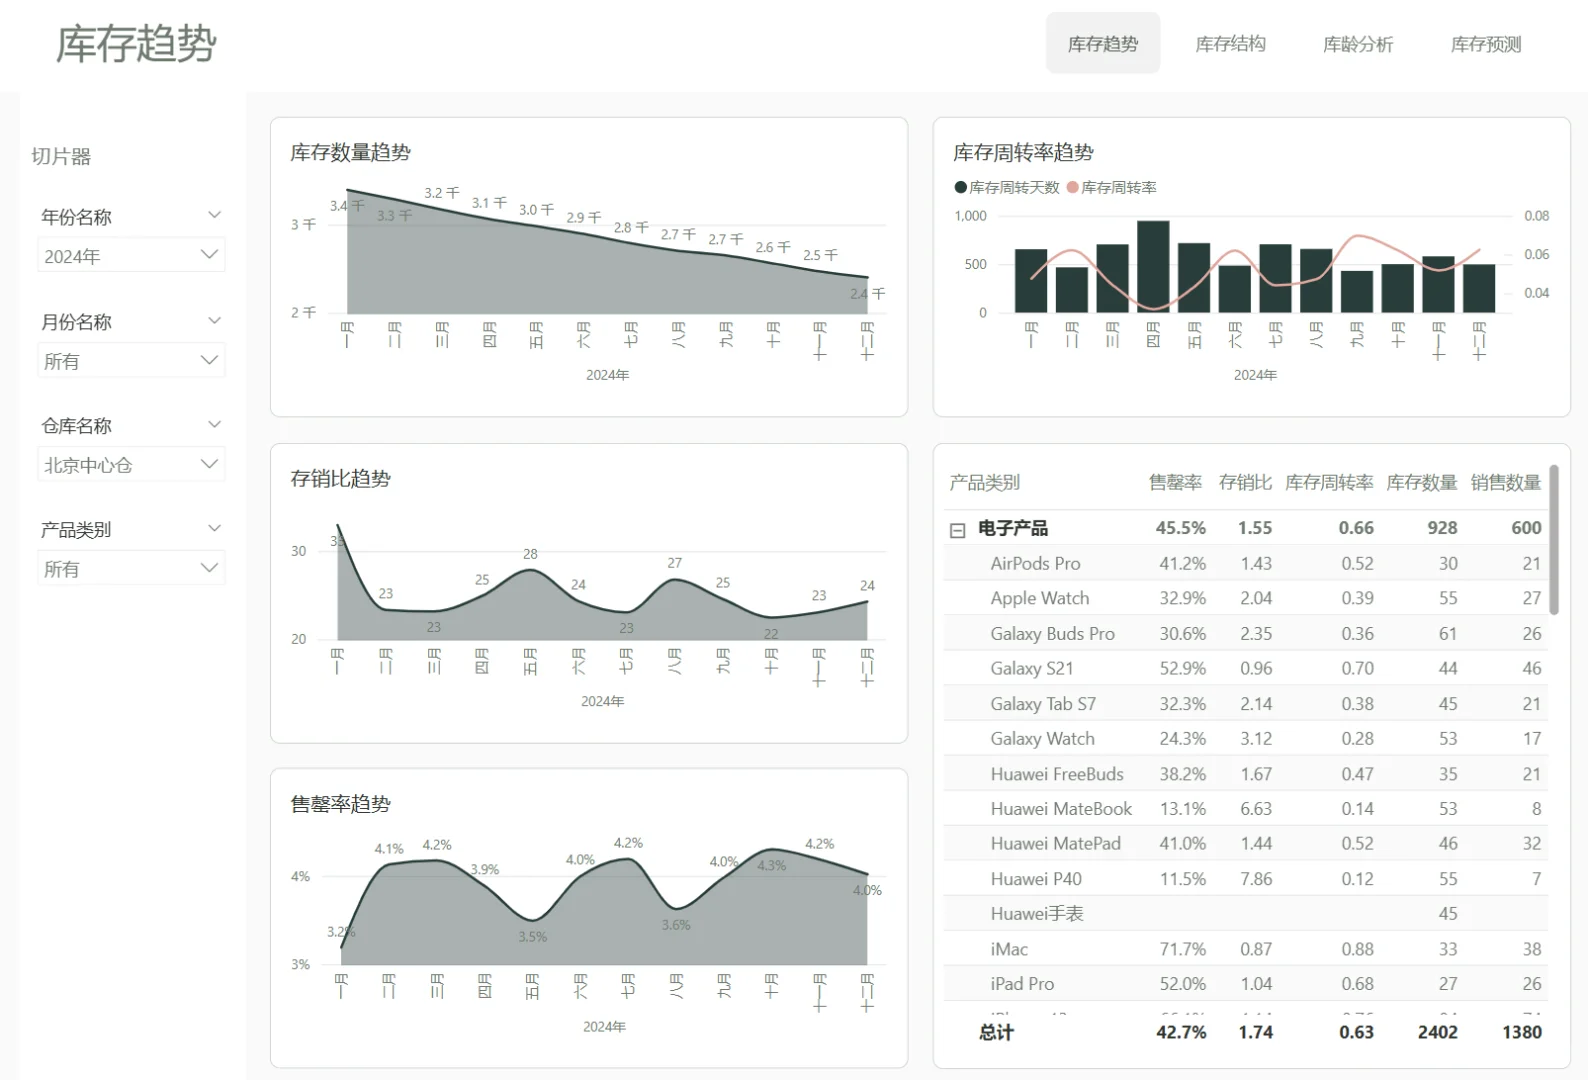Sort table by 库存数量 column header
Image resolution: width=1588 pixels, height=1080 pixels.
pos(1421,483)
